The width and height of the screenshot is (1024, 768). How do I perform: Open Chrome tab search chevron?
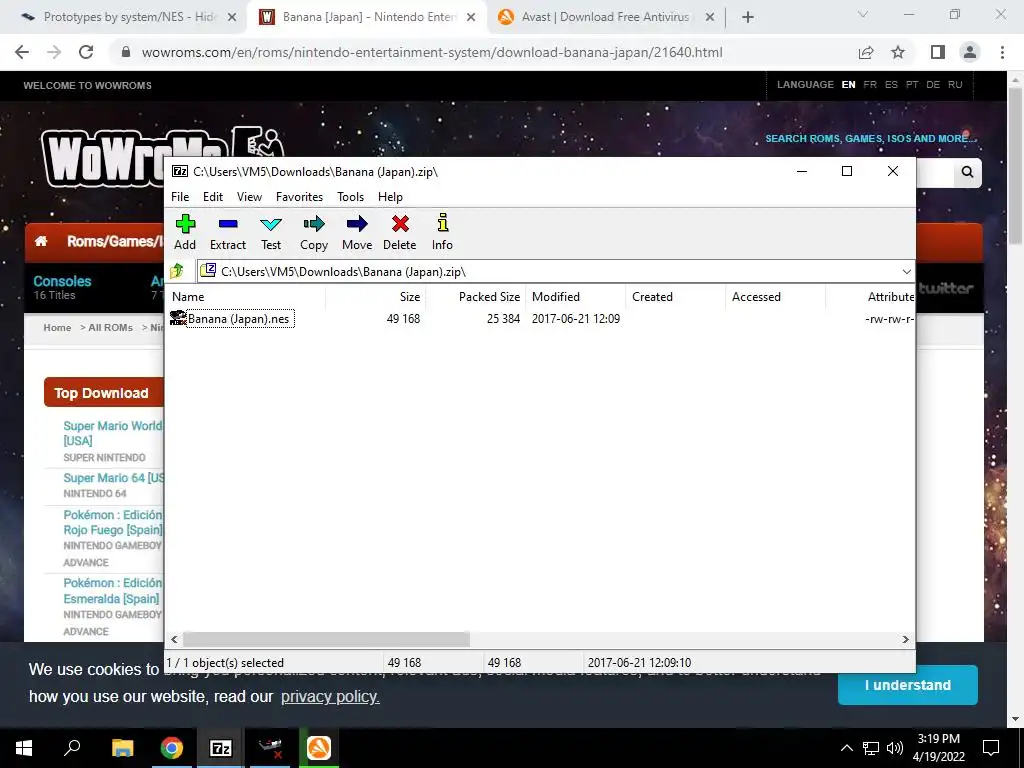pyautogui.click(x=863, y=14)
